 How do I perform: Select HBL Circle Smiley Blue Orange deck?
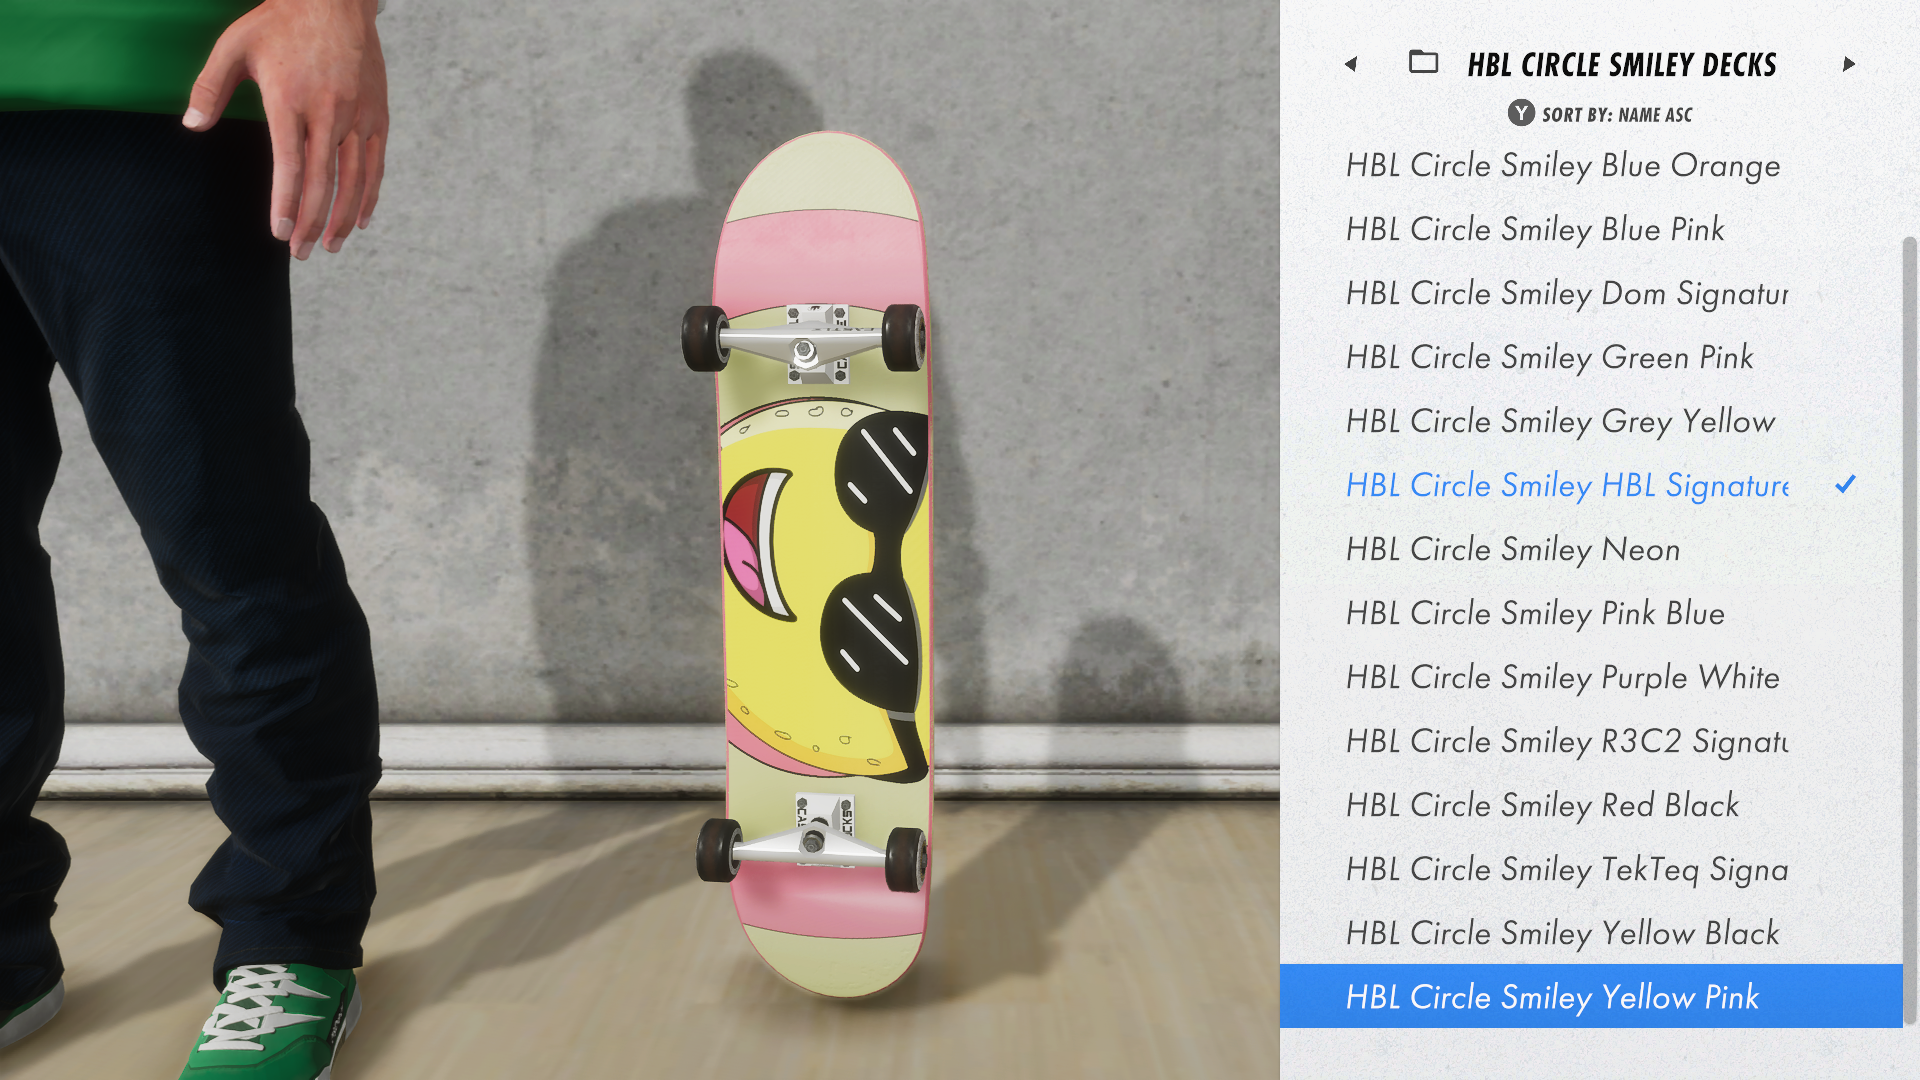tap(1591, 165)
